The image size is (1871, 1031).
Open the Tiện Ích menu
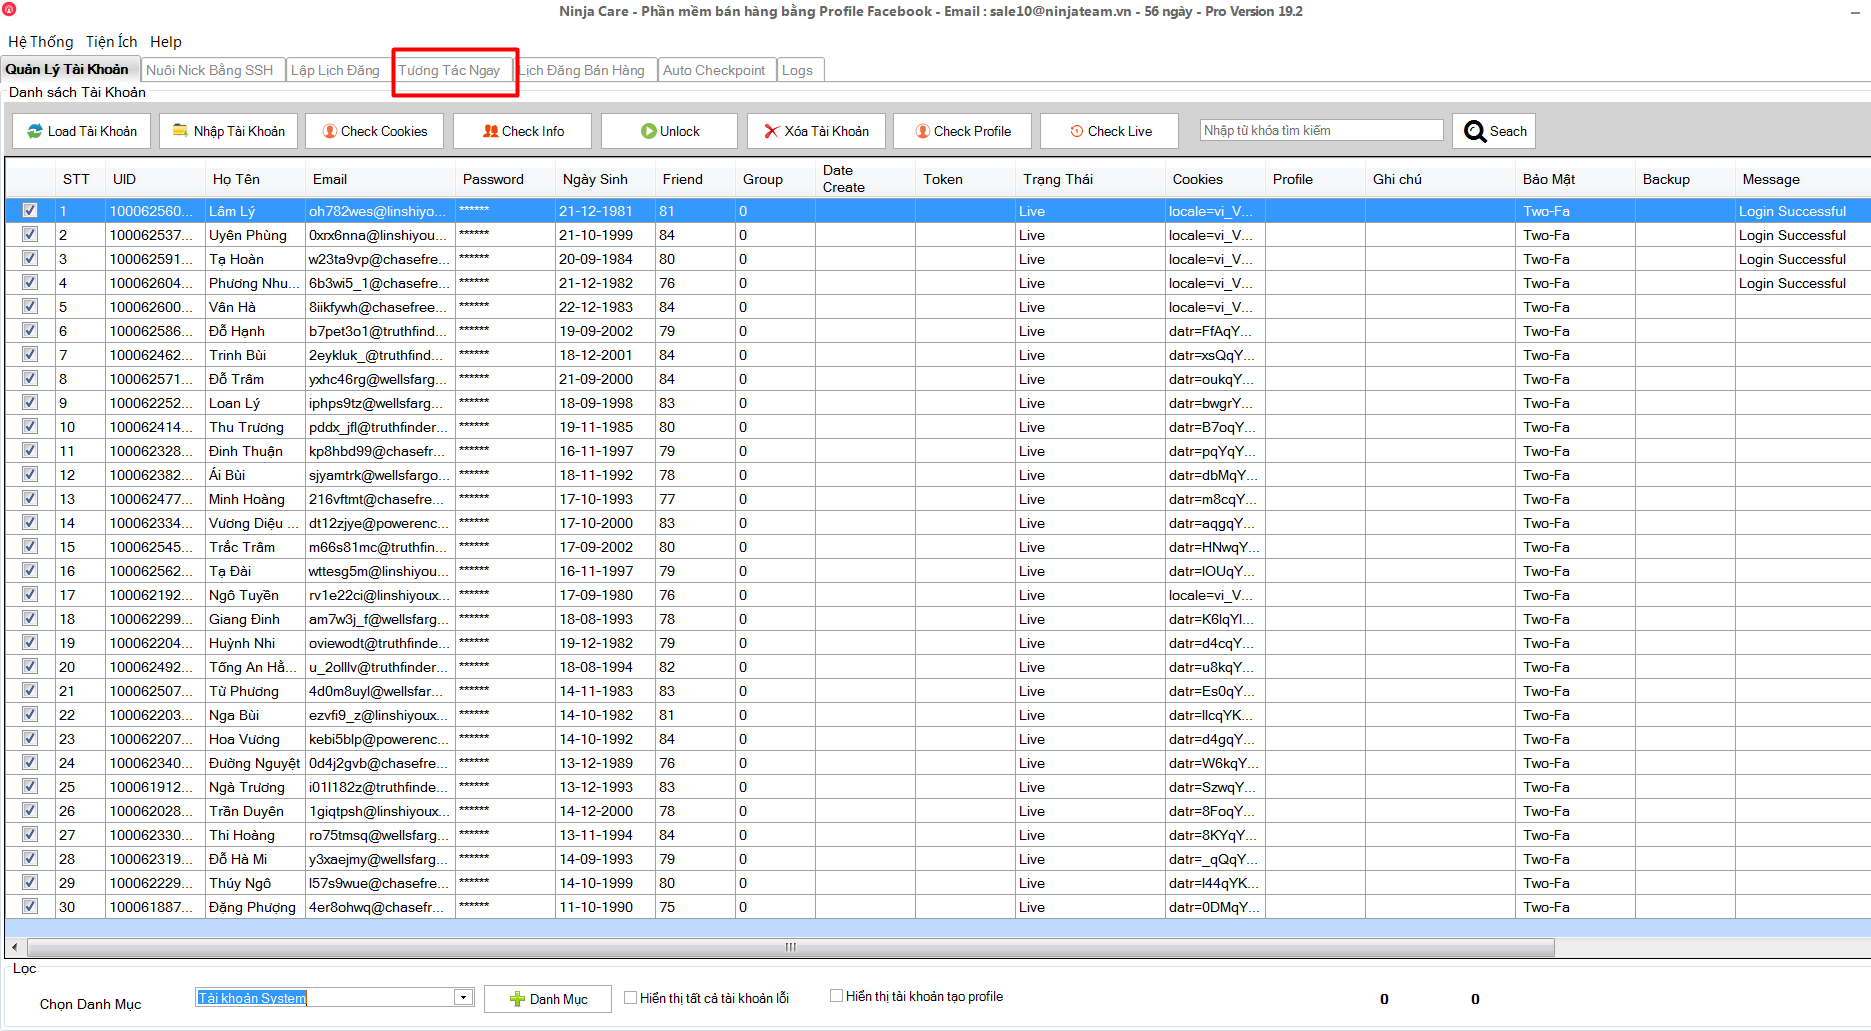click(x=112, y=42)
